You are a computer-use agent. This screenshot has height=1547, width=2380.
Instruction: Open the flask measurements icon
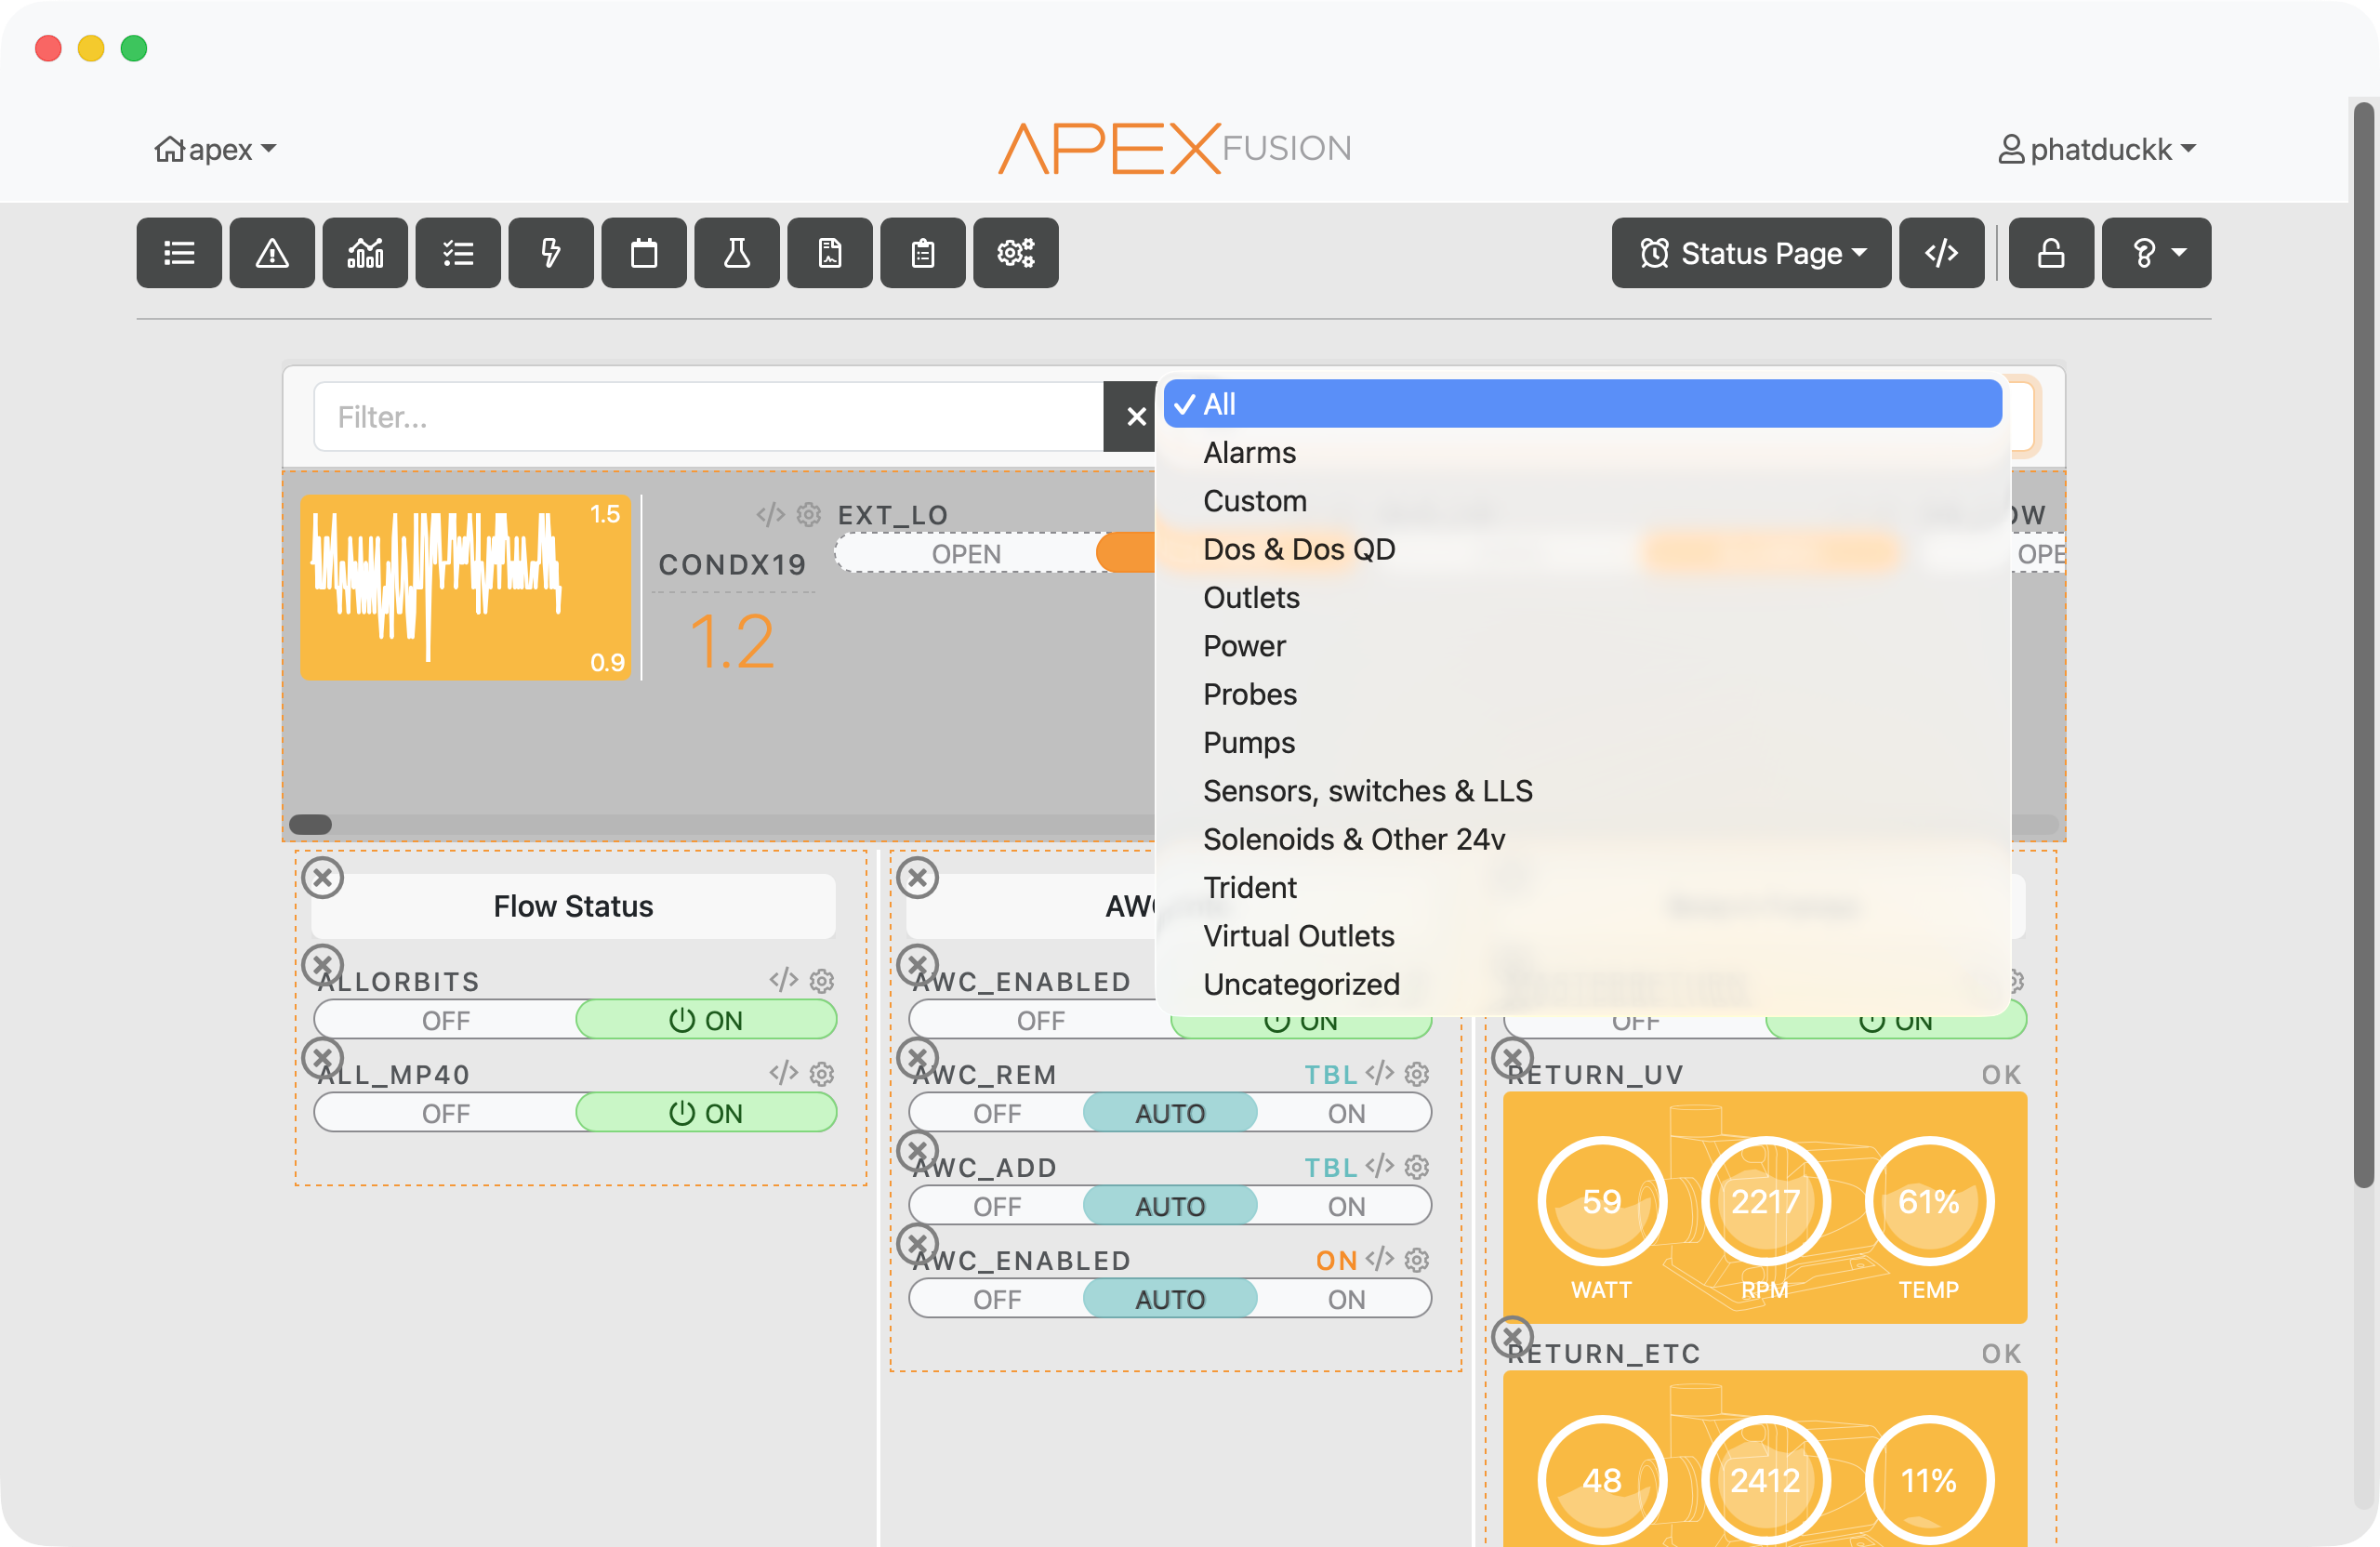coord(737,253)
